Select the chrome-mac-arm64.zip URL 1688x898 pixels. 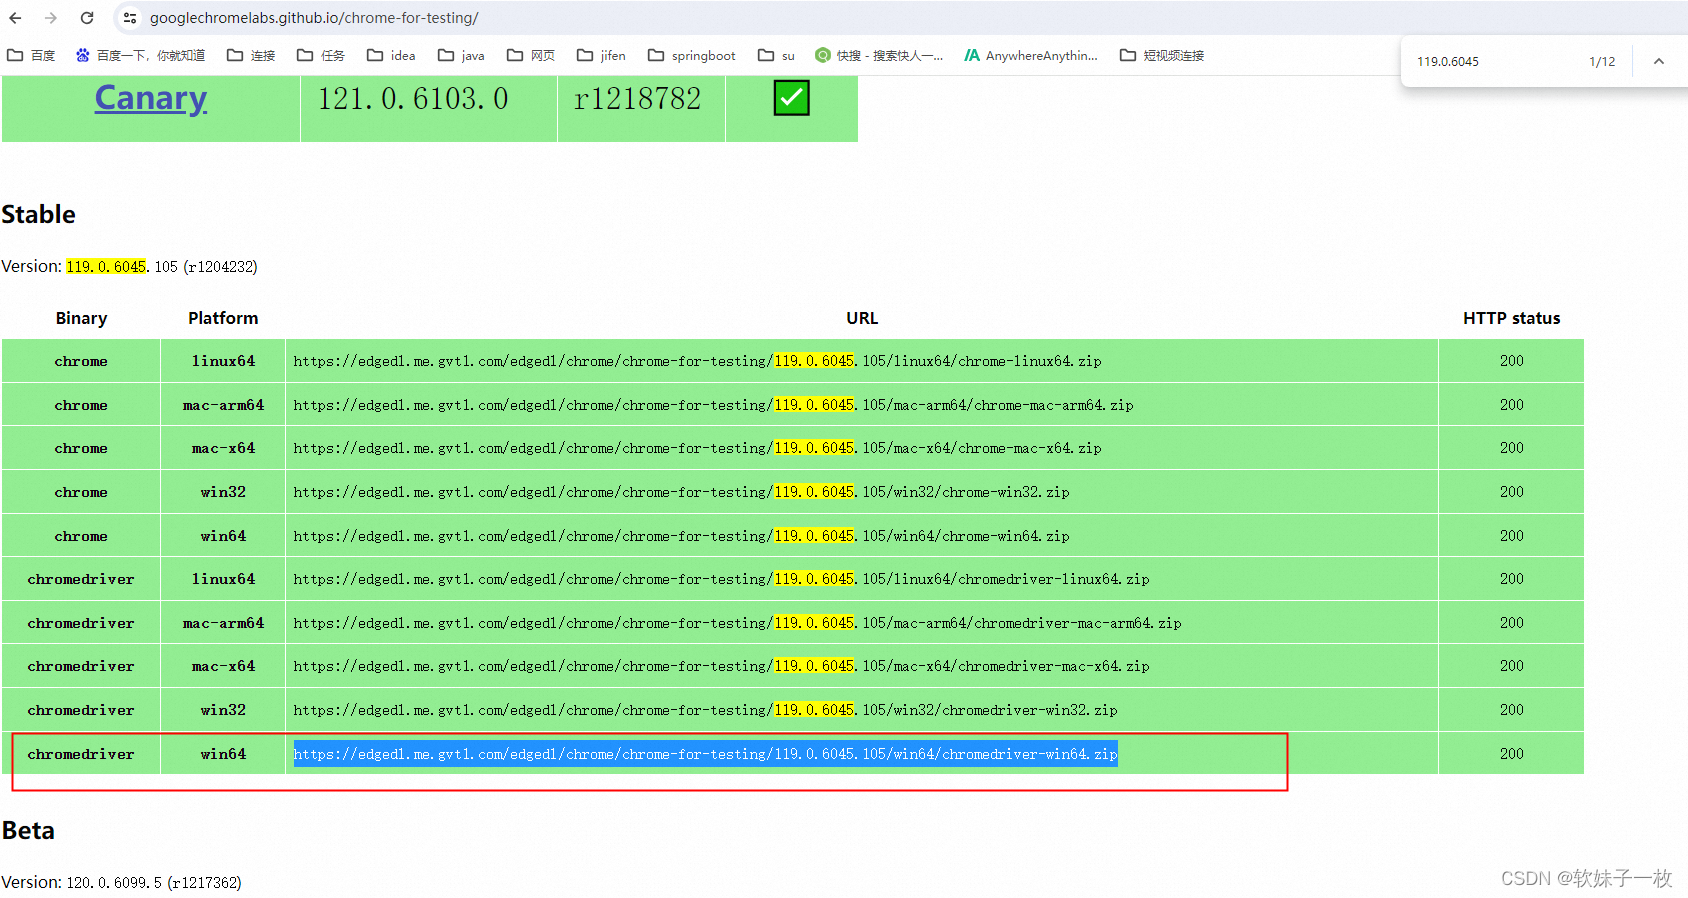713,405
